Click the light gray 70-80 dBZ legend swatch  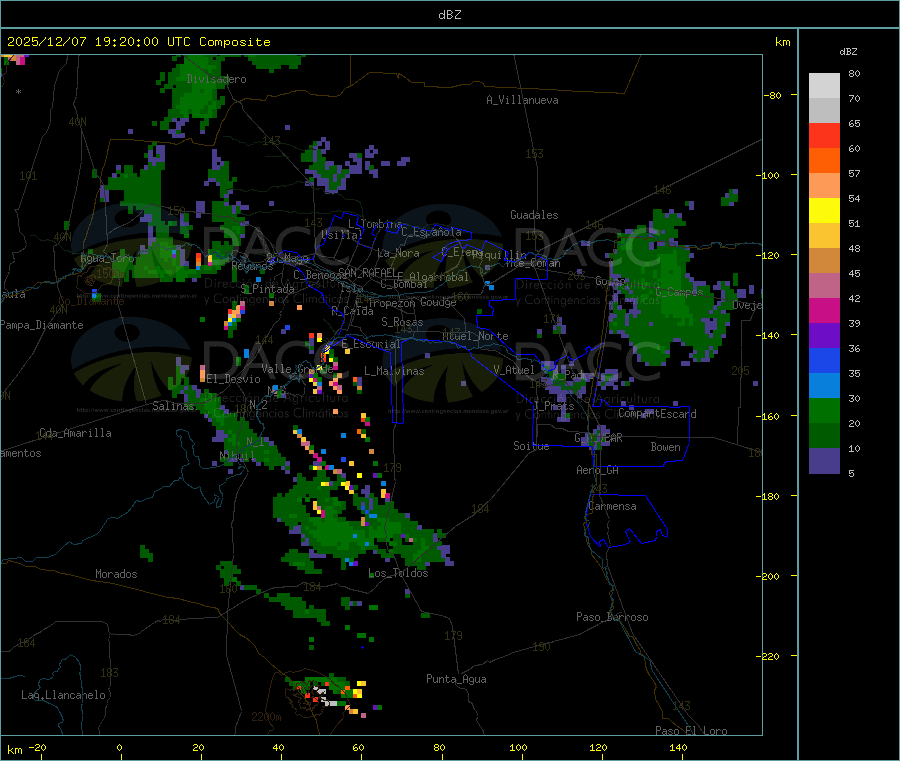click(x=824, y=86)
